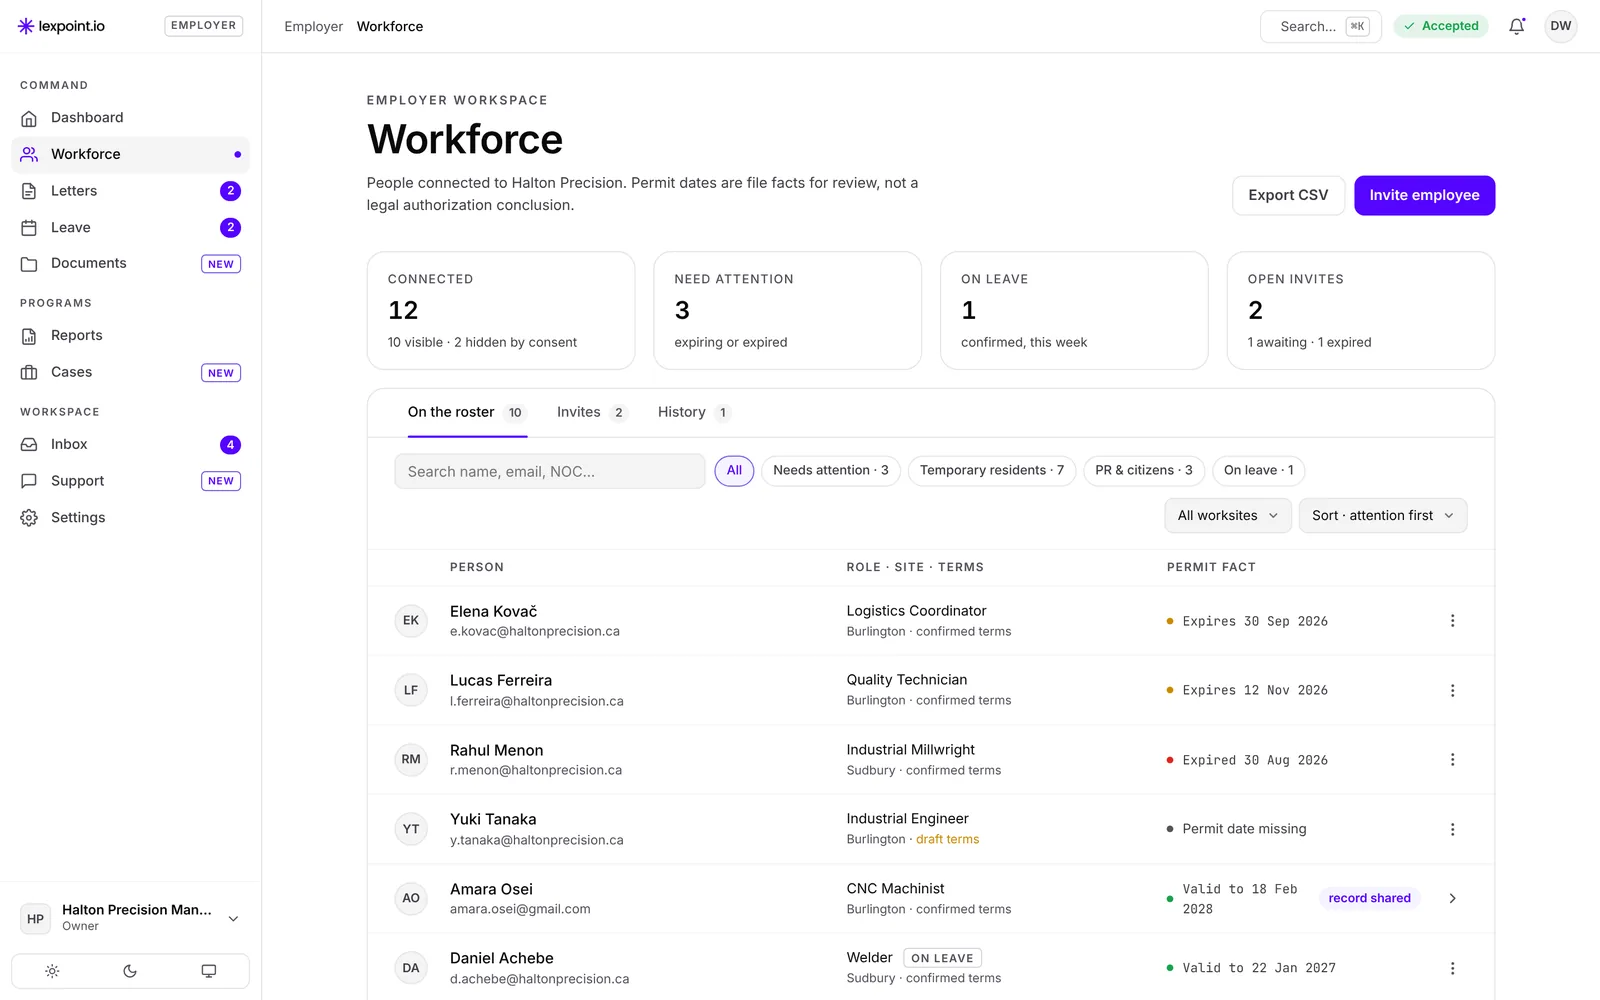The image size is (1600, 1000).
Task: Open row menu for Daniel Achebe
Action: (1452, 969)
